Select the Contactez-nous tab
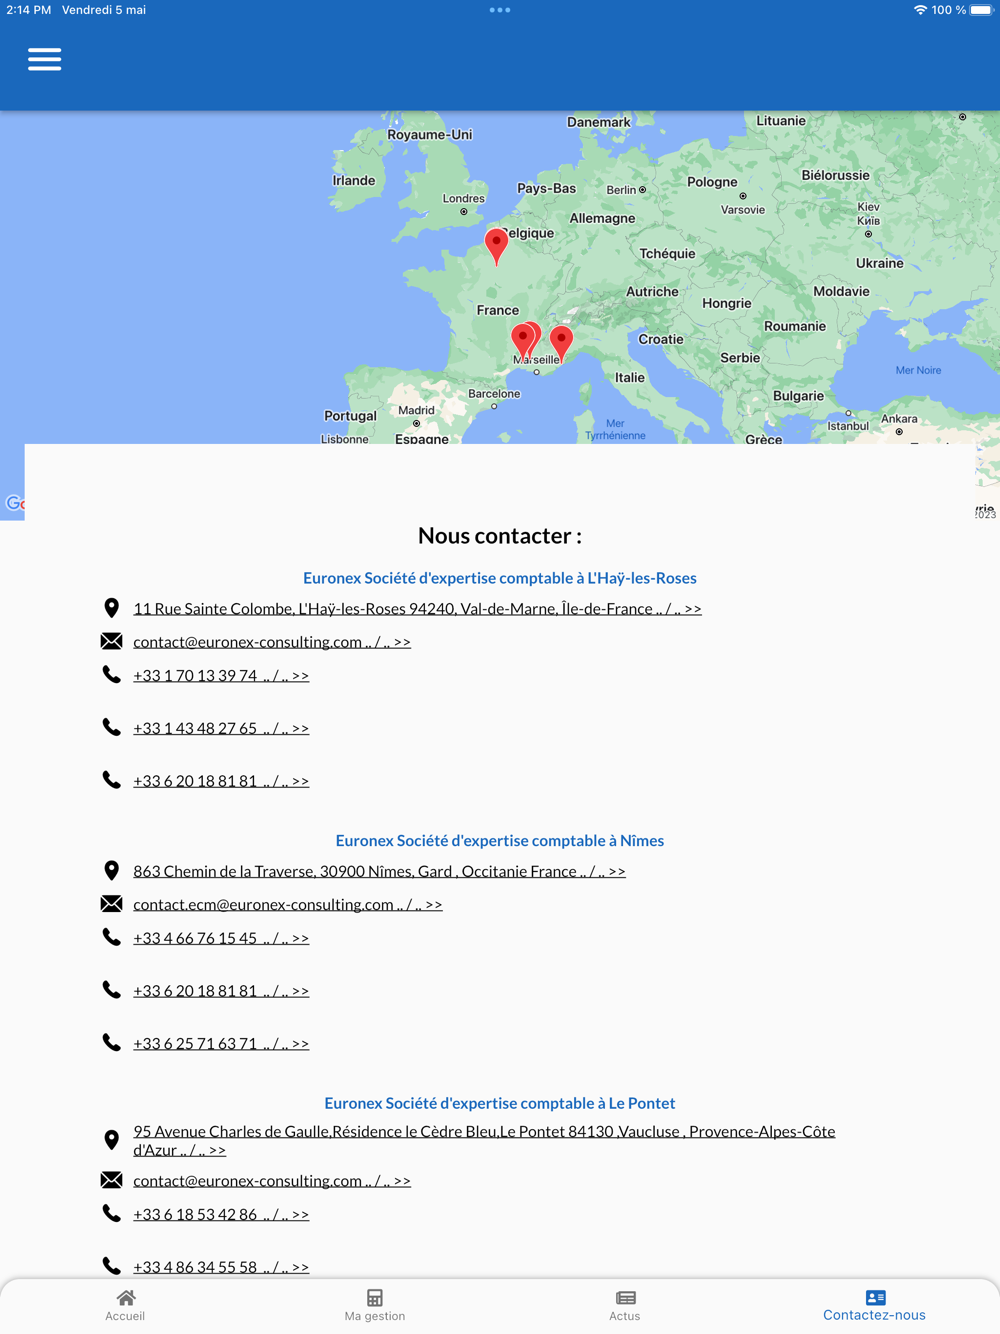The image size is (1000, 1334). [875, 1305]
